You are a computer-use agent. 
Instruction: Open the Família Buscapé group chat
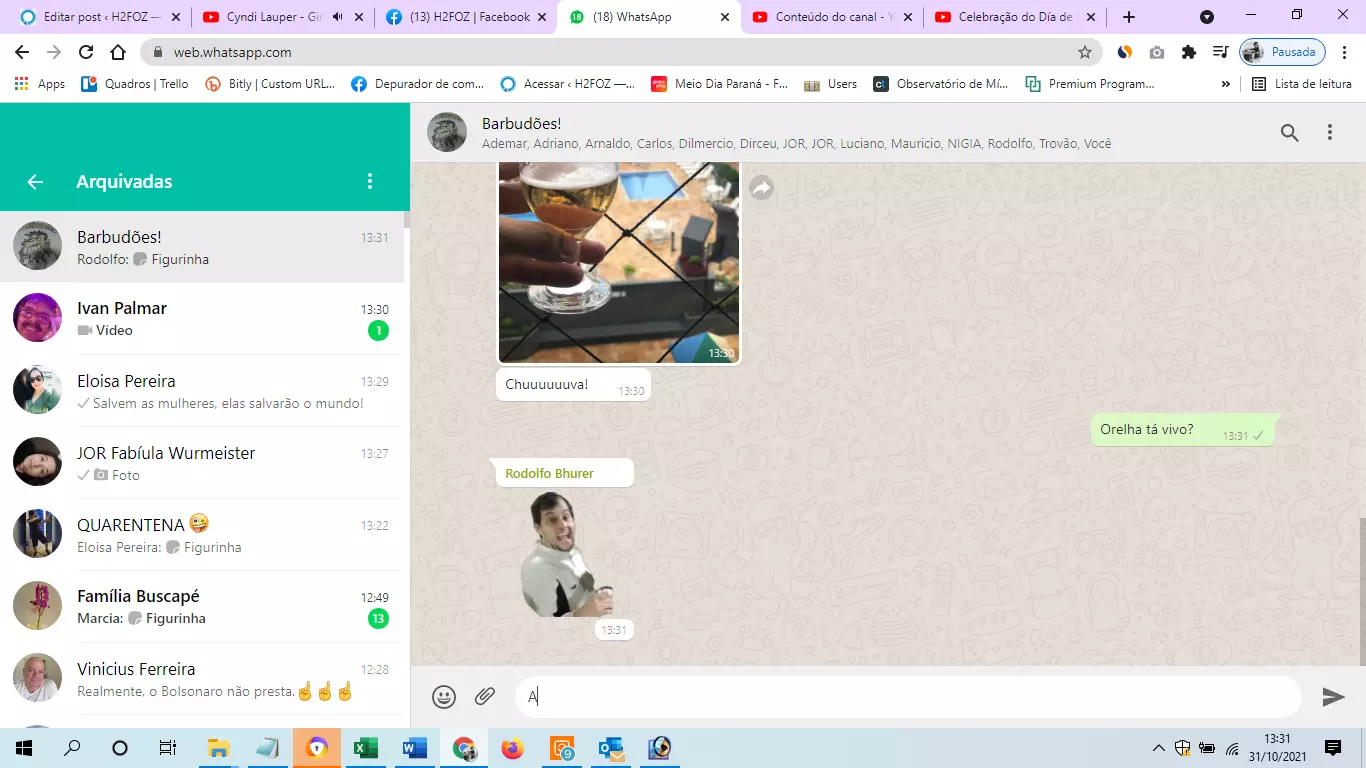pos(205,606)
